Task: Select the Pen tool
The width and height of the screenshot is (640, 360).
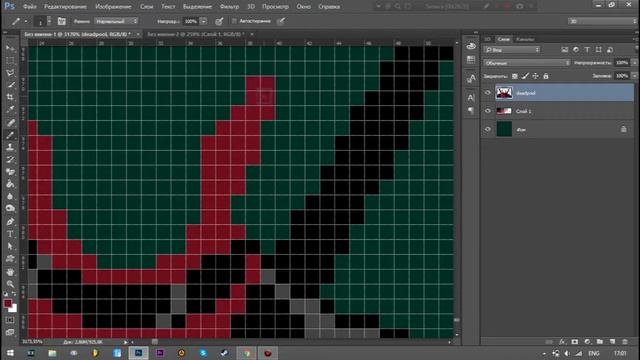Action: 10,222
